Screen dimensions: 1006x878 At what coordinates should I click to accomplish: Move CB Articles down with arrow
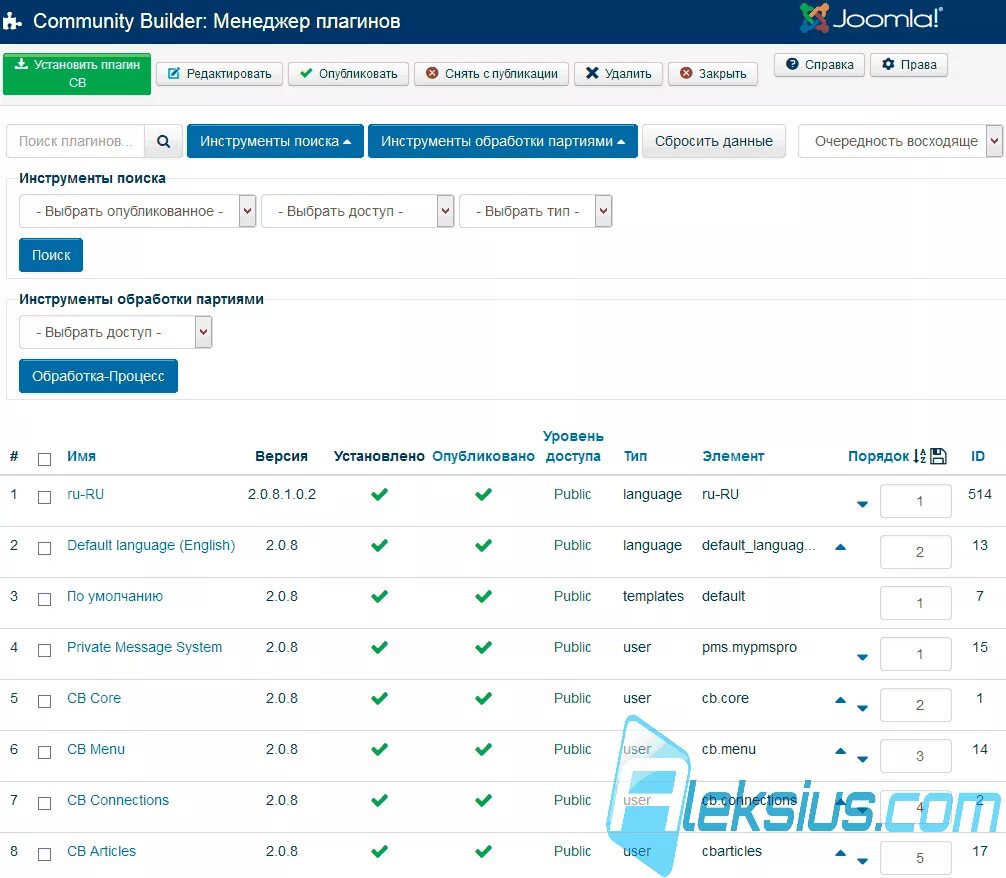tap(862, 861)
